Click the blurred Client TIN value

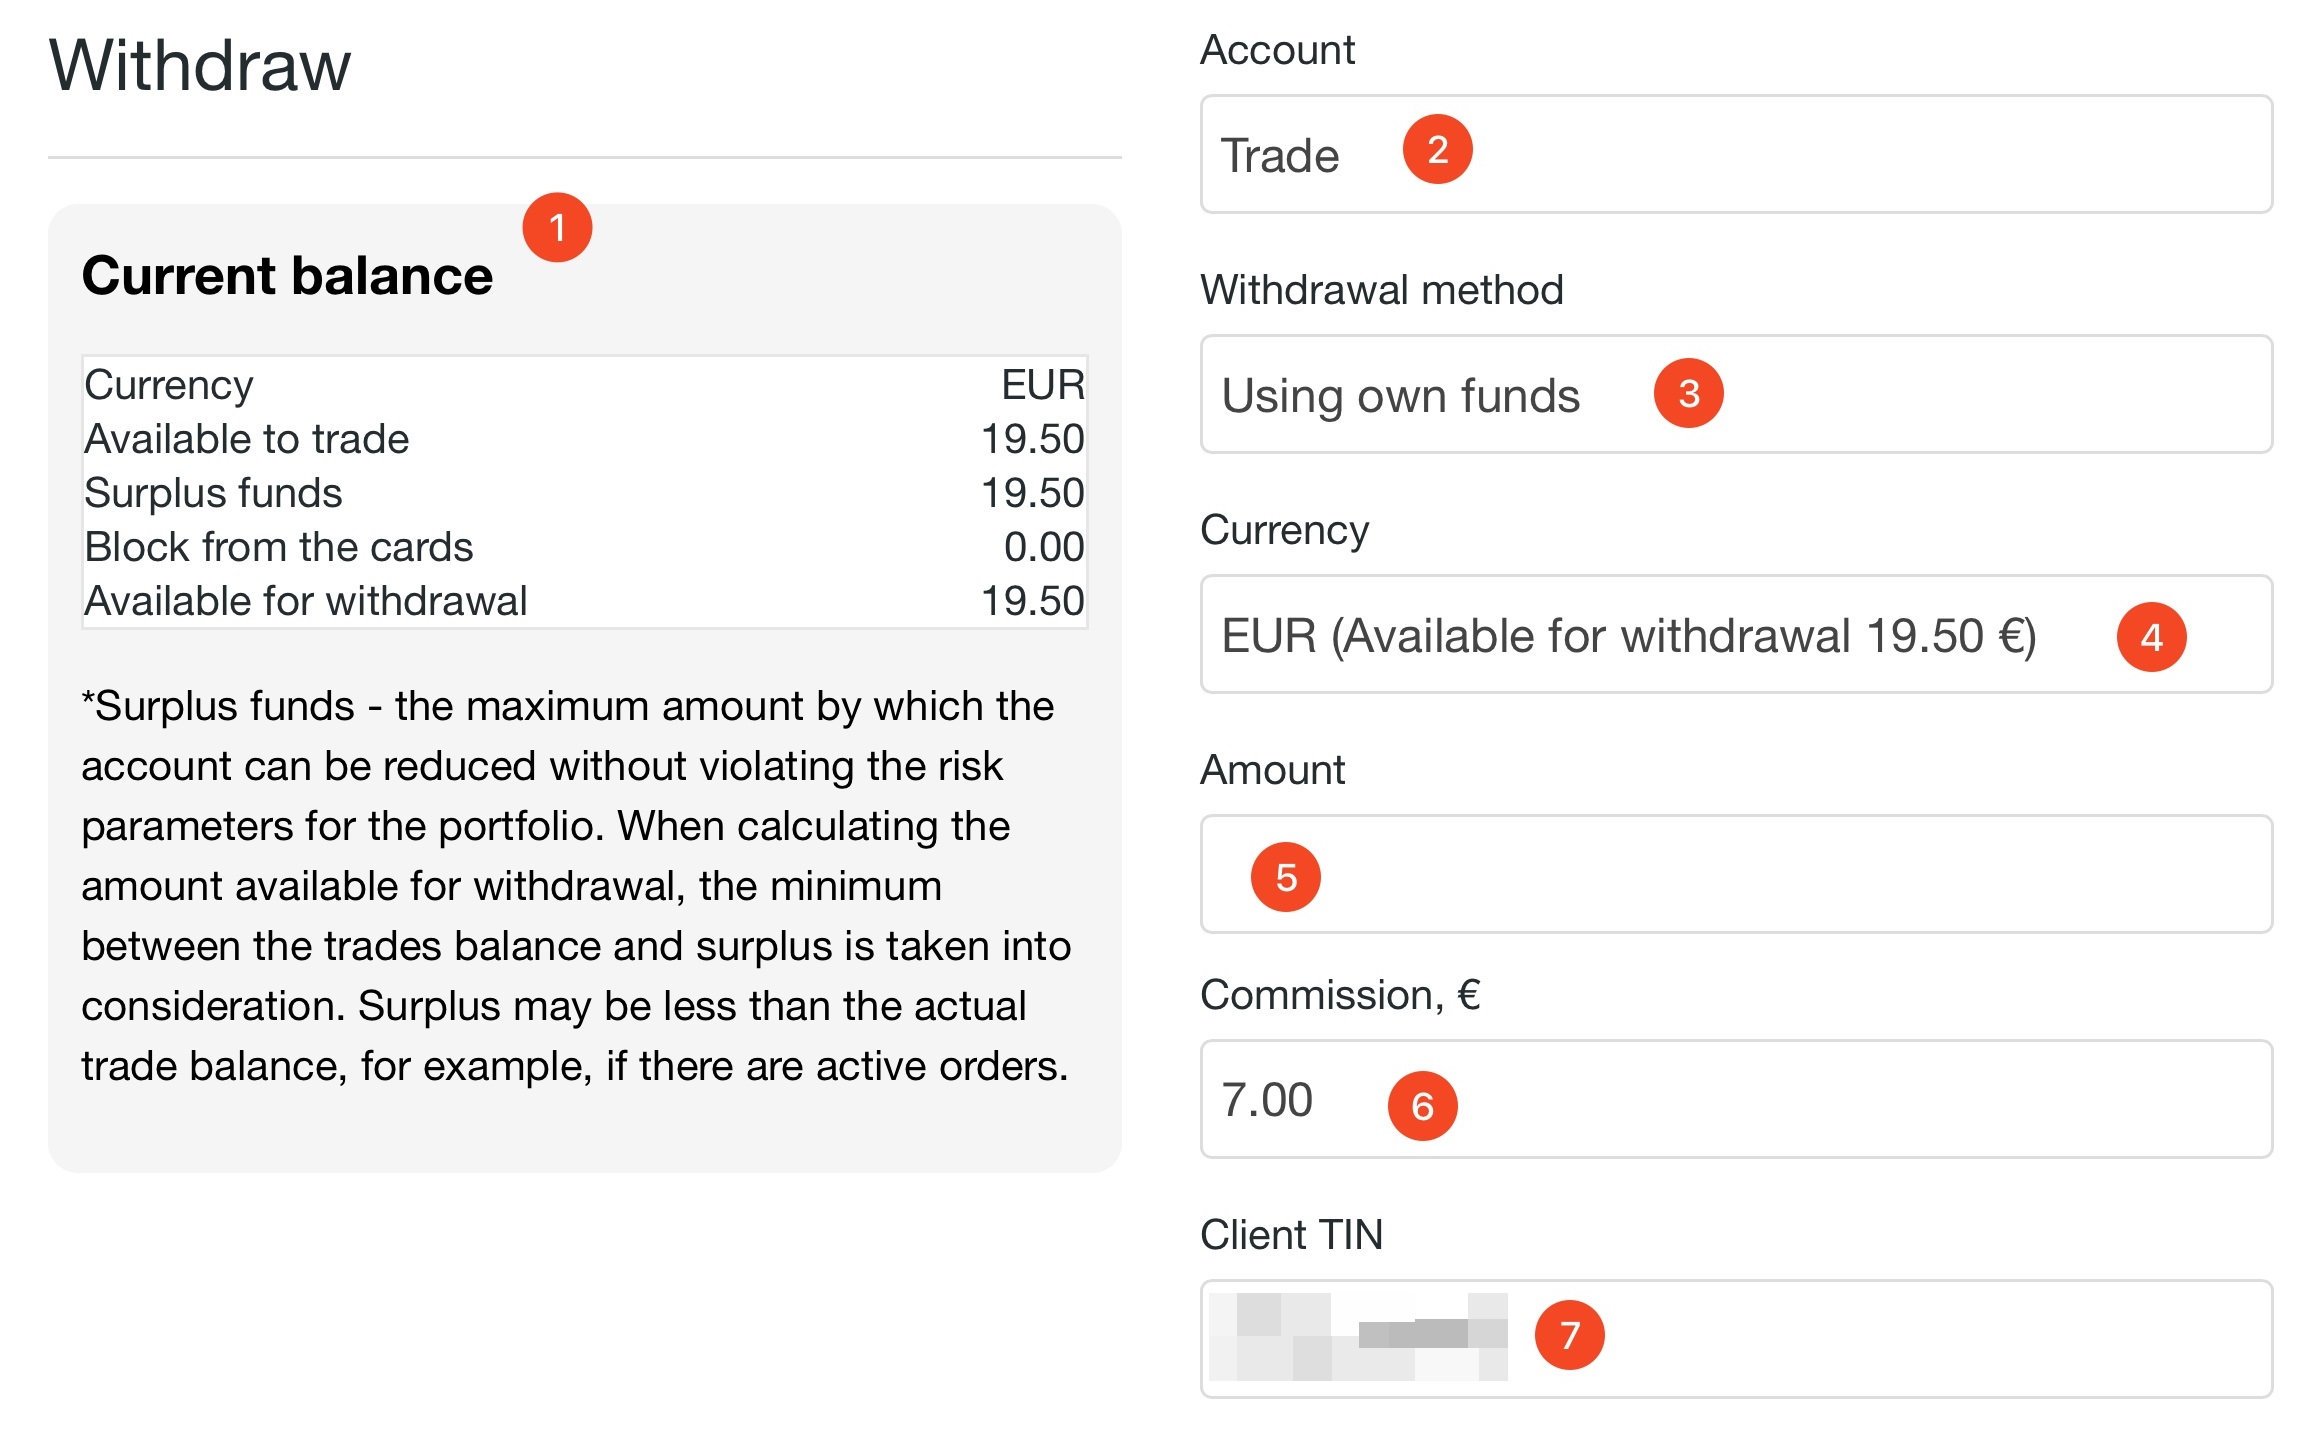pyautogui.click(x=1358, y=1337)
